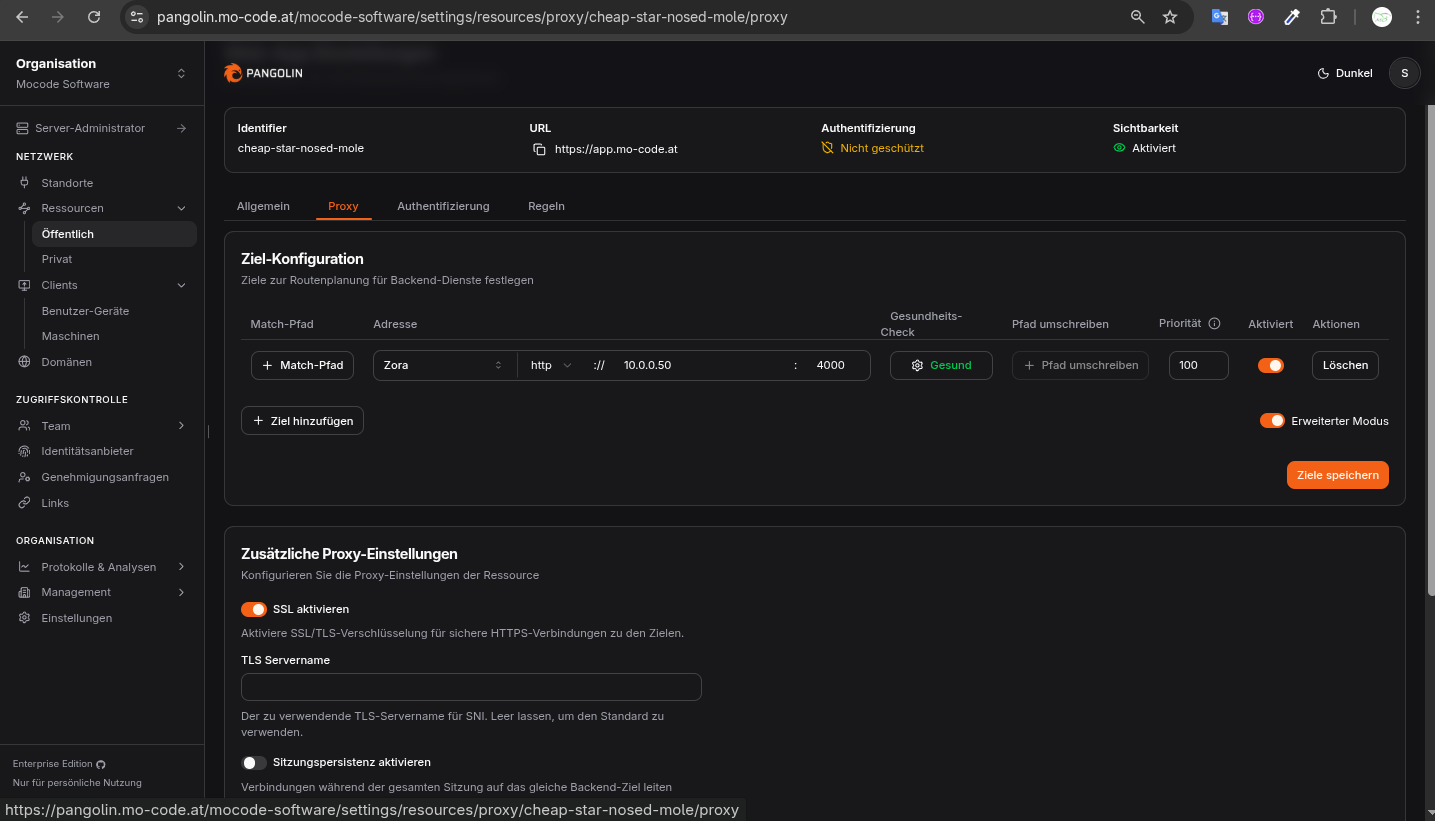
Task: Turn off Erweiterter Modus toggle
Action: click(x=1272, y=421)
